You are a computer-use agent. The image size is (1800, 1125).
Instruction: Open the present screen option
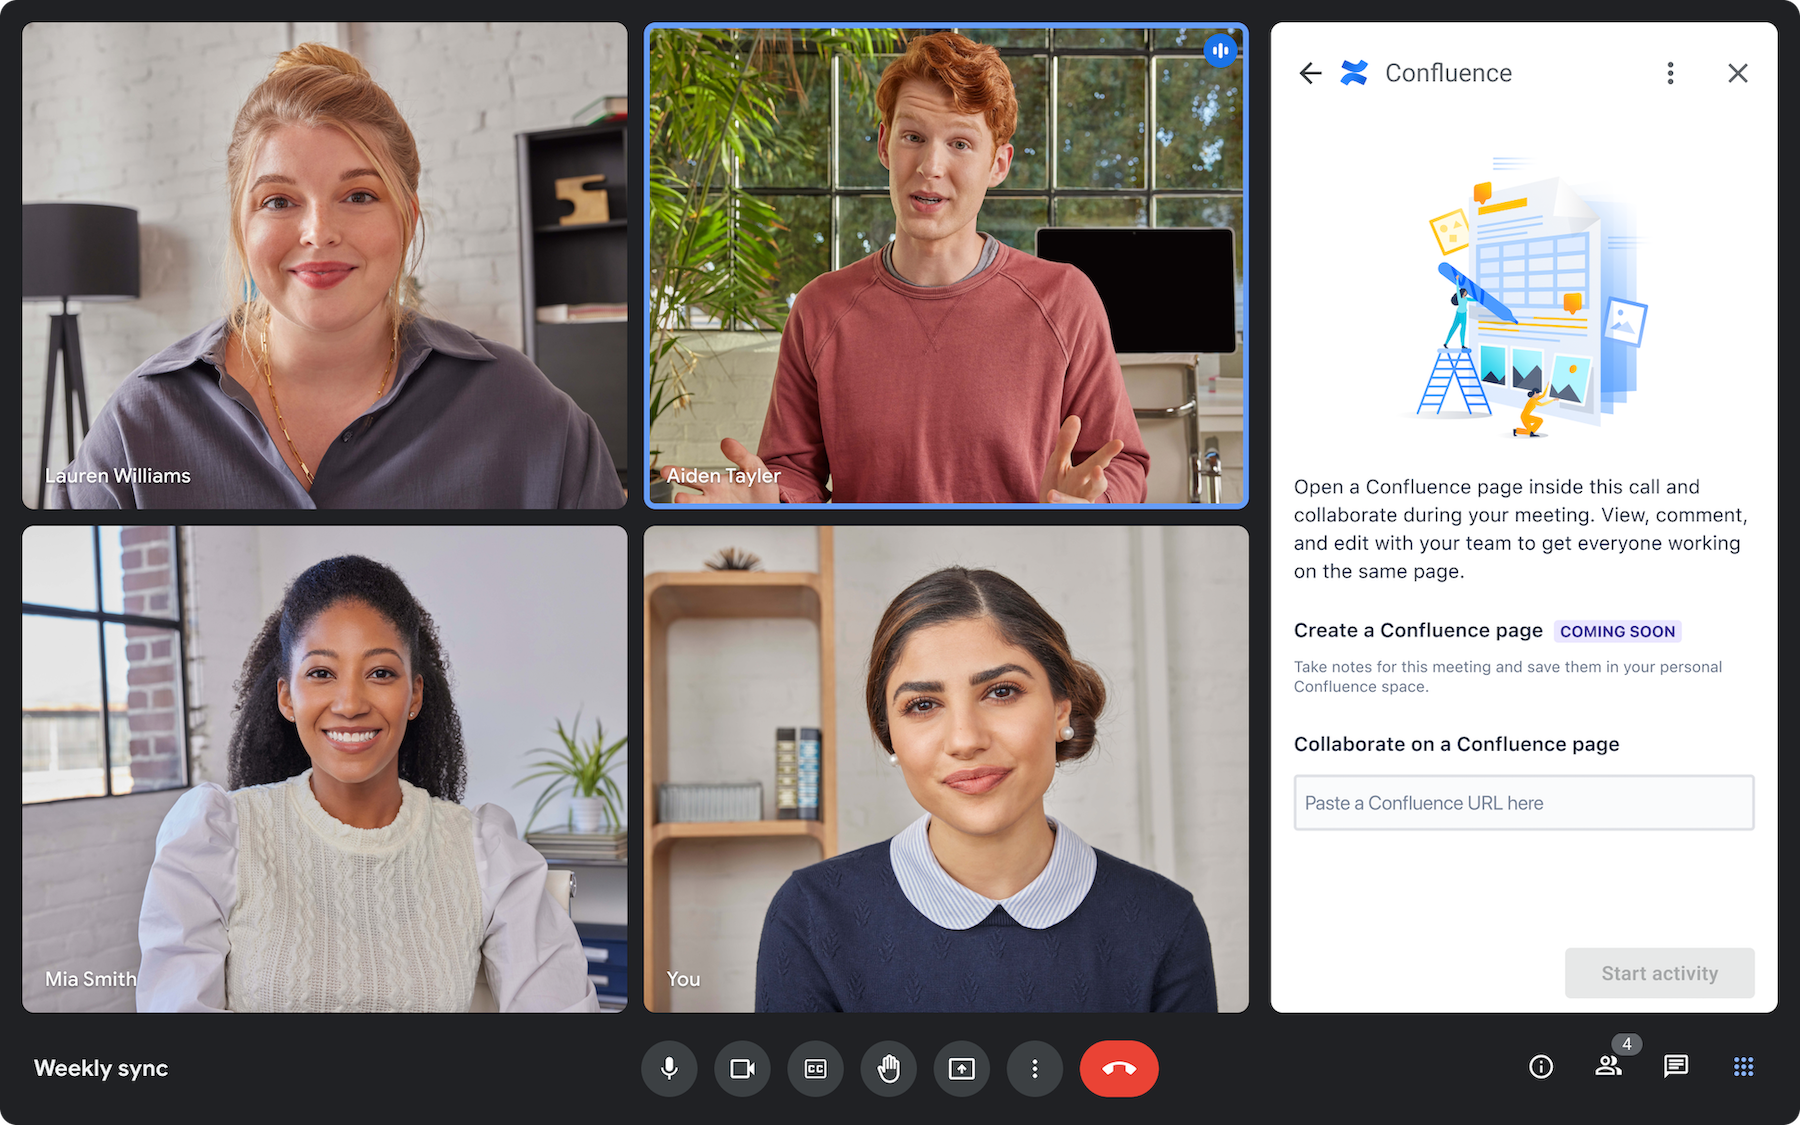[961, 1068]
